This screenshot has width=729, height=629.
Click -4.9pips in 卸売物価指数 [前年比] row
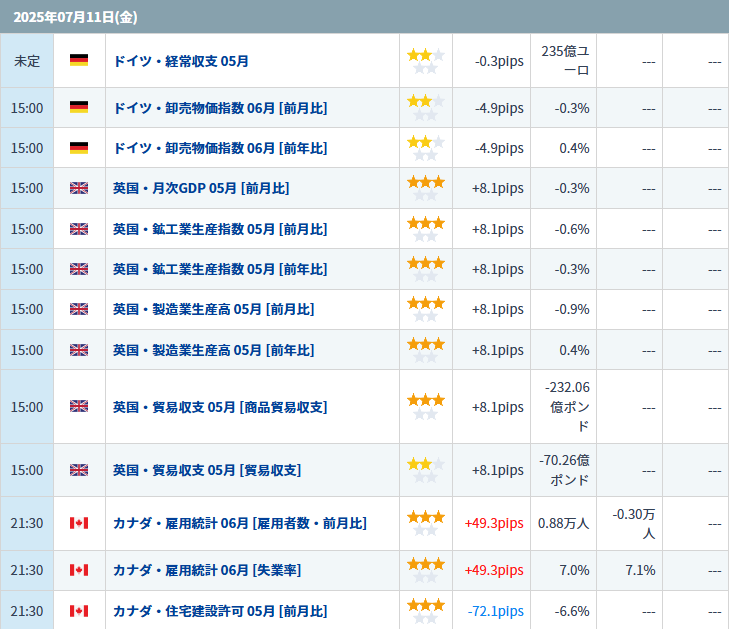(499, 148)
